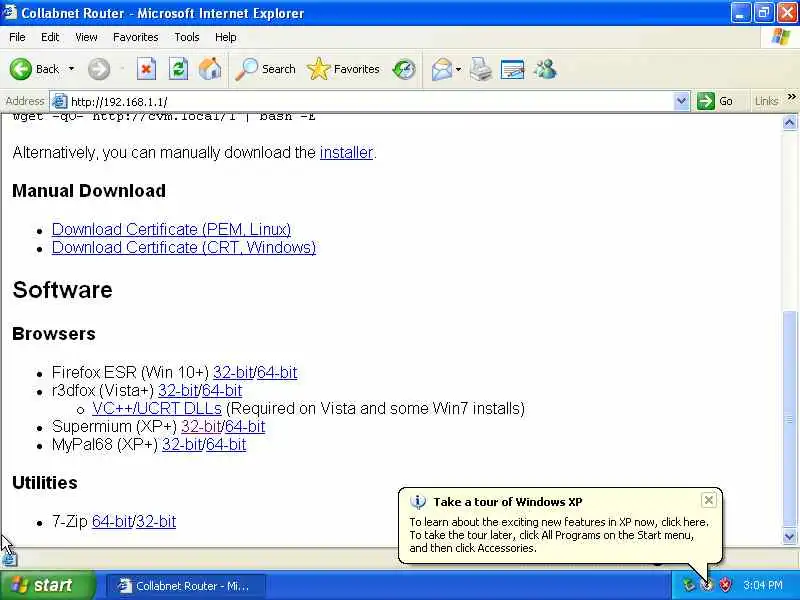The width and height of the screenshot is (800, 600).
Task: Open the View menu
Action: click(x=86, y=37)
